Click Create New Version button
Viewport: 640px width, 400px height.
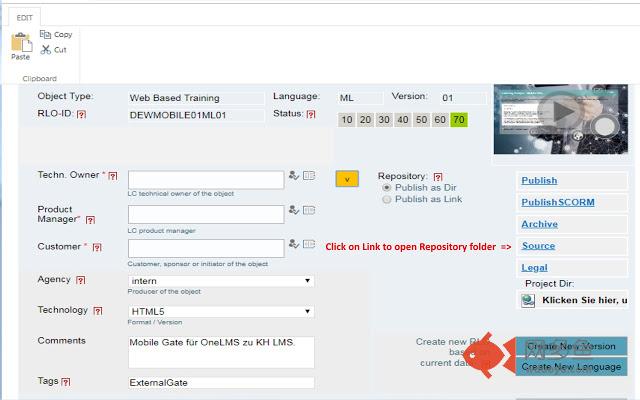pyautogui.click(x=571, y=346)
